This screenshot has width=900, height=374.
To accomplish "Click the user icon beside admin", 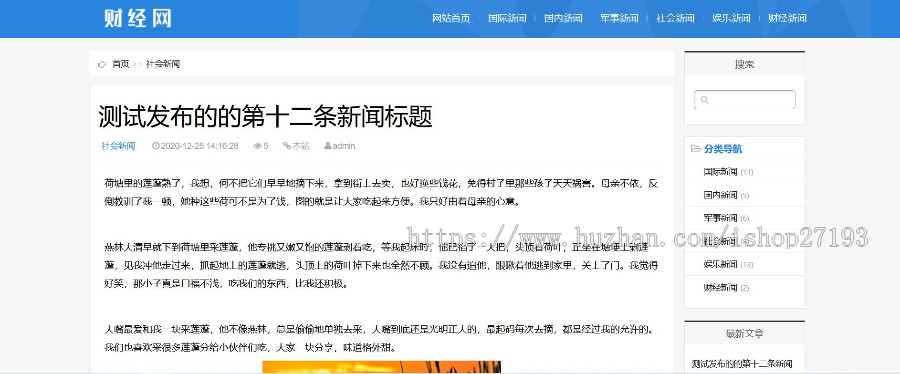I will (x=328, y=146).
